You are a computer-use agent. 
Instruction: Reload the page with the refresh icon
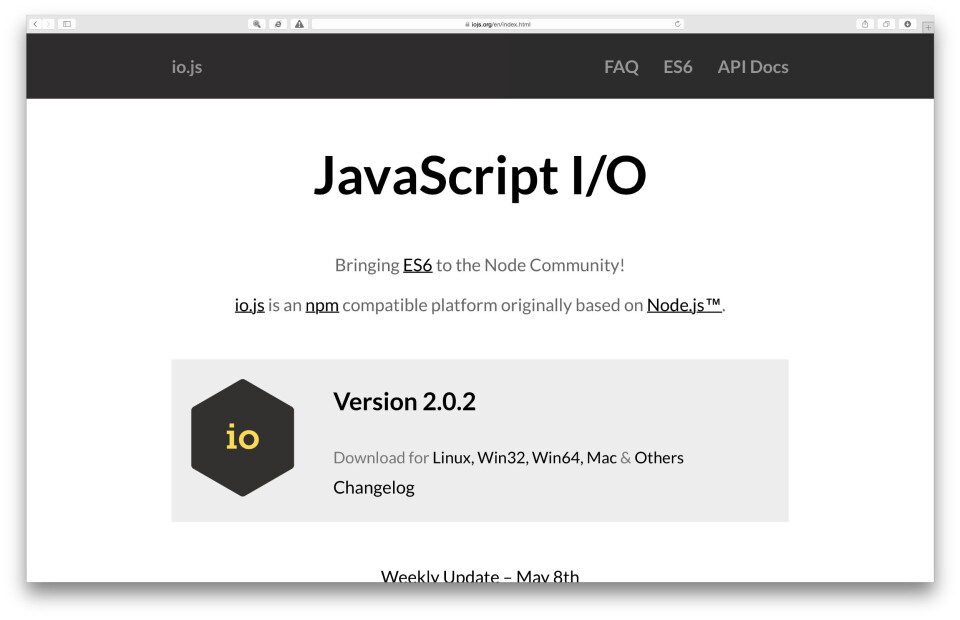(x=677, y=24)
